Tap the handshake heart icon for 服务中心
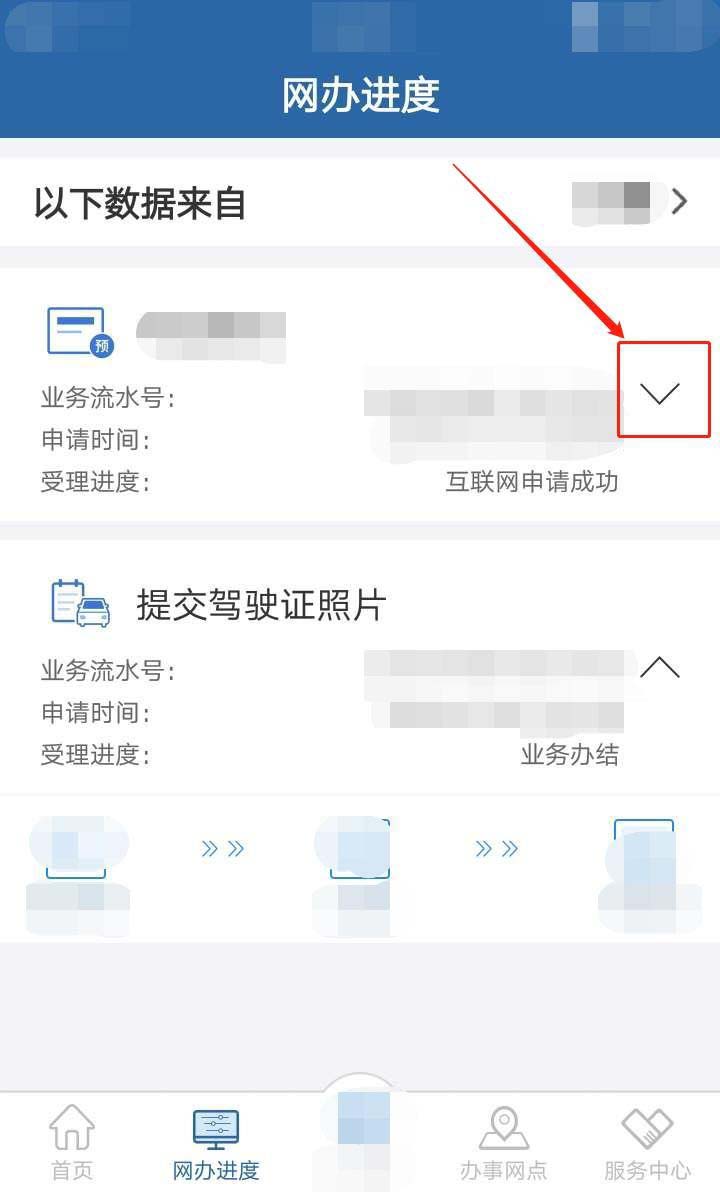Image resolution: width=720 pixels, height=1192 pixels. tap(647, 1127)
